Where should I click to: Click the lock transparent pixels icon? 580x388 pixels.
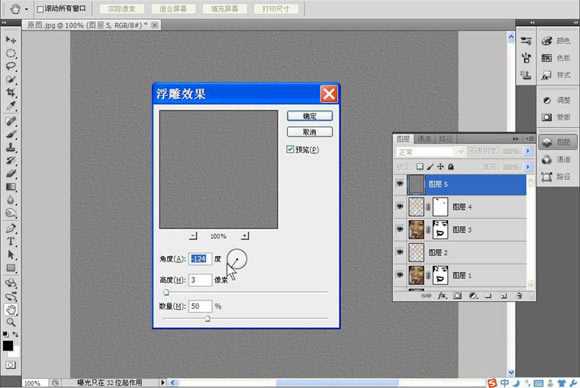click(x=419, y=167)
